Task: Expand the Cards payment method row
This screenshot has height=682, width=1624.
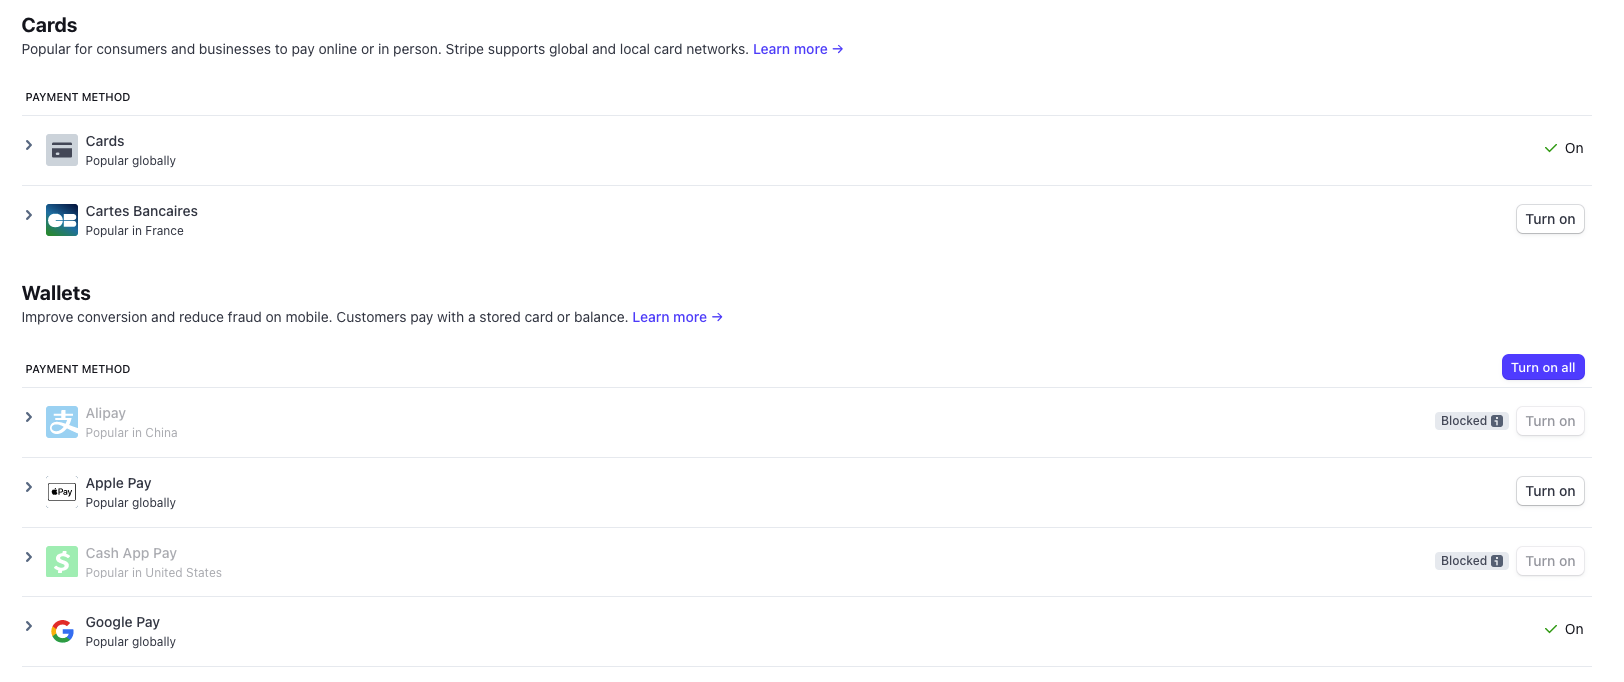Action: pos(29,145)
